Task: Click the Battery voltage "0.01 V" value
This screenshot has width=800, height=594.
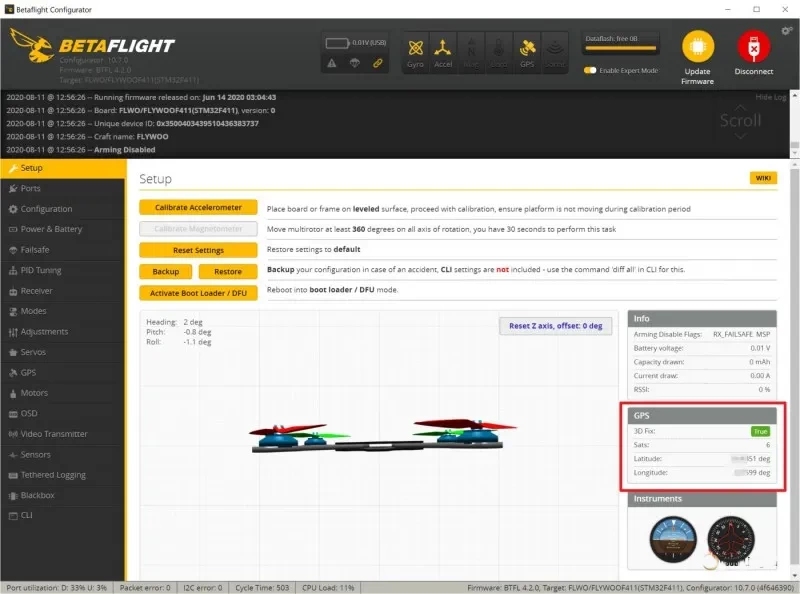Action: [760, 348]
